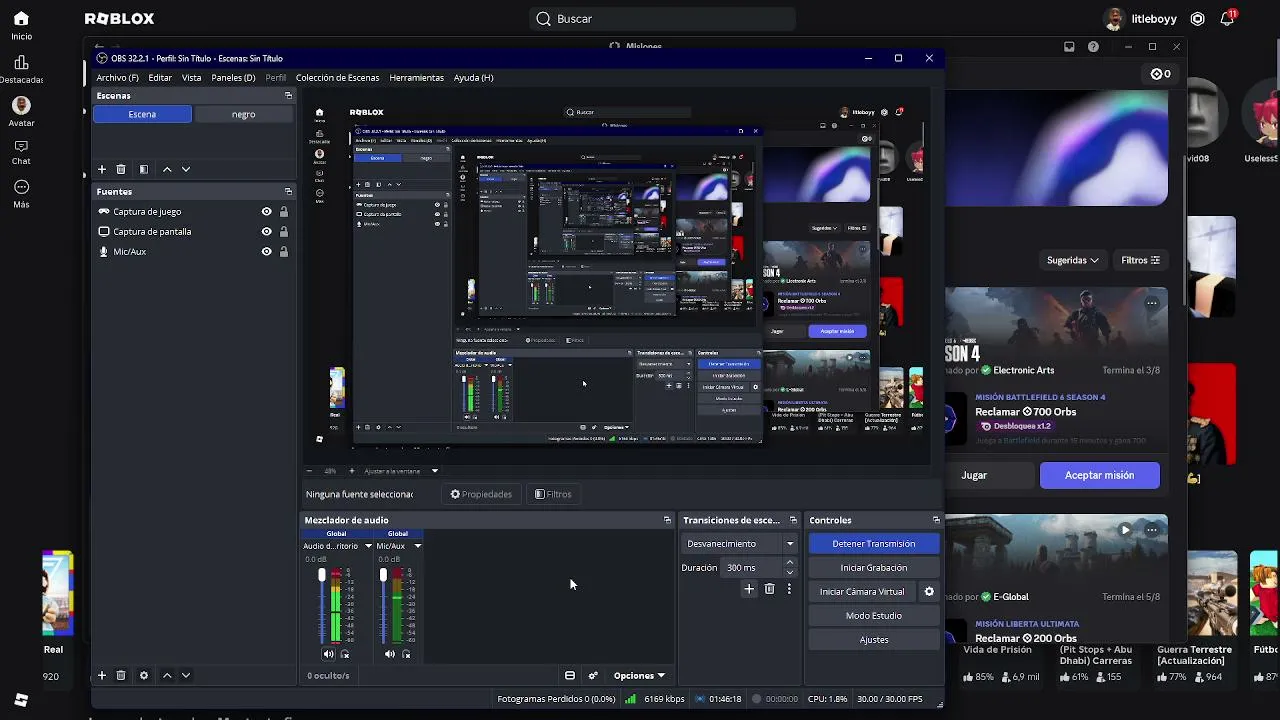Open the preview zoom Ajustar a la ventana dropdown

[x=401, y=471]
